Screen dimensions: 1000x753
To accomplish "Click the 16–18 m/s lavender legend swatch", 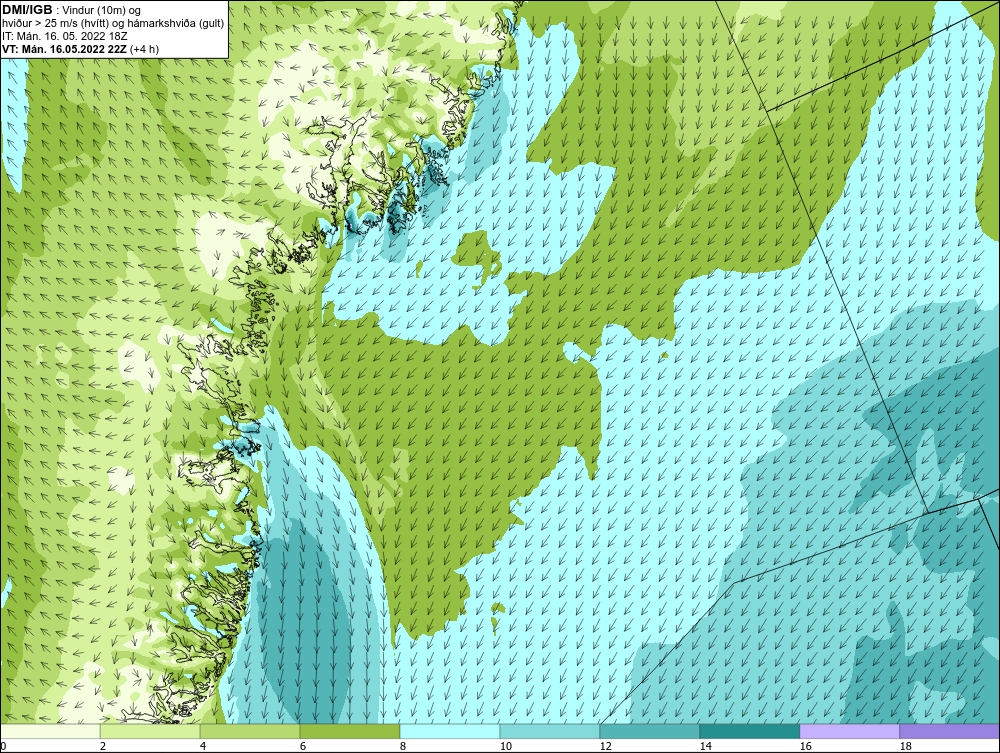I will pos(849,731).
